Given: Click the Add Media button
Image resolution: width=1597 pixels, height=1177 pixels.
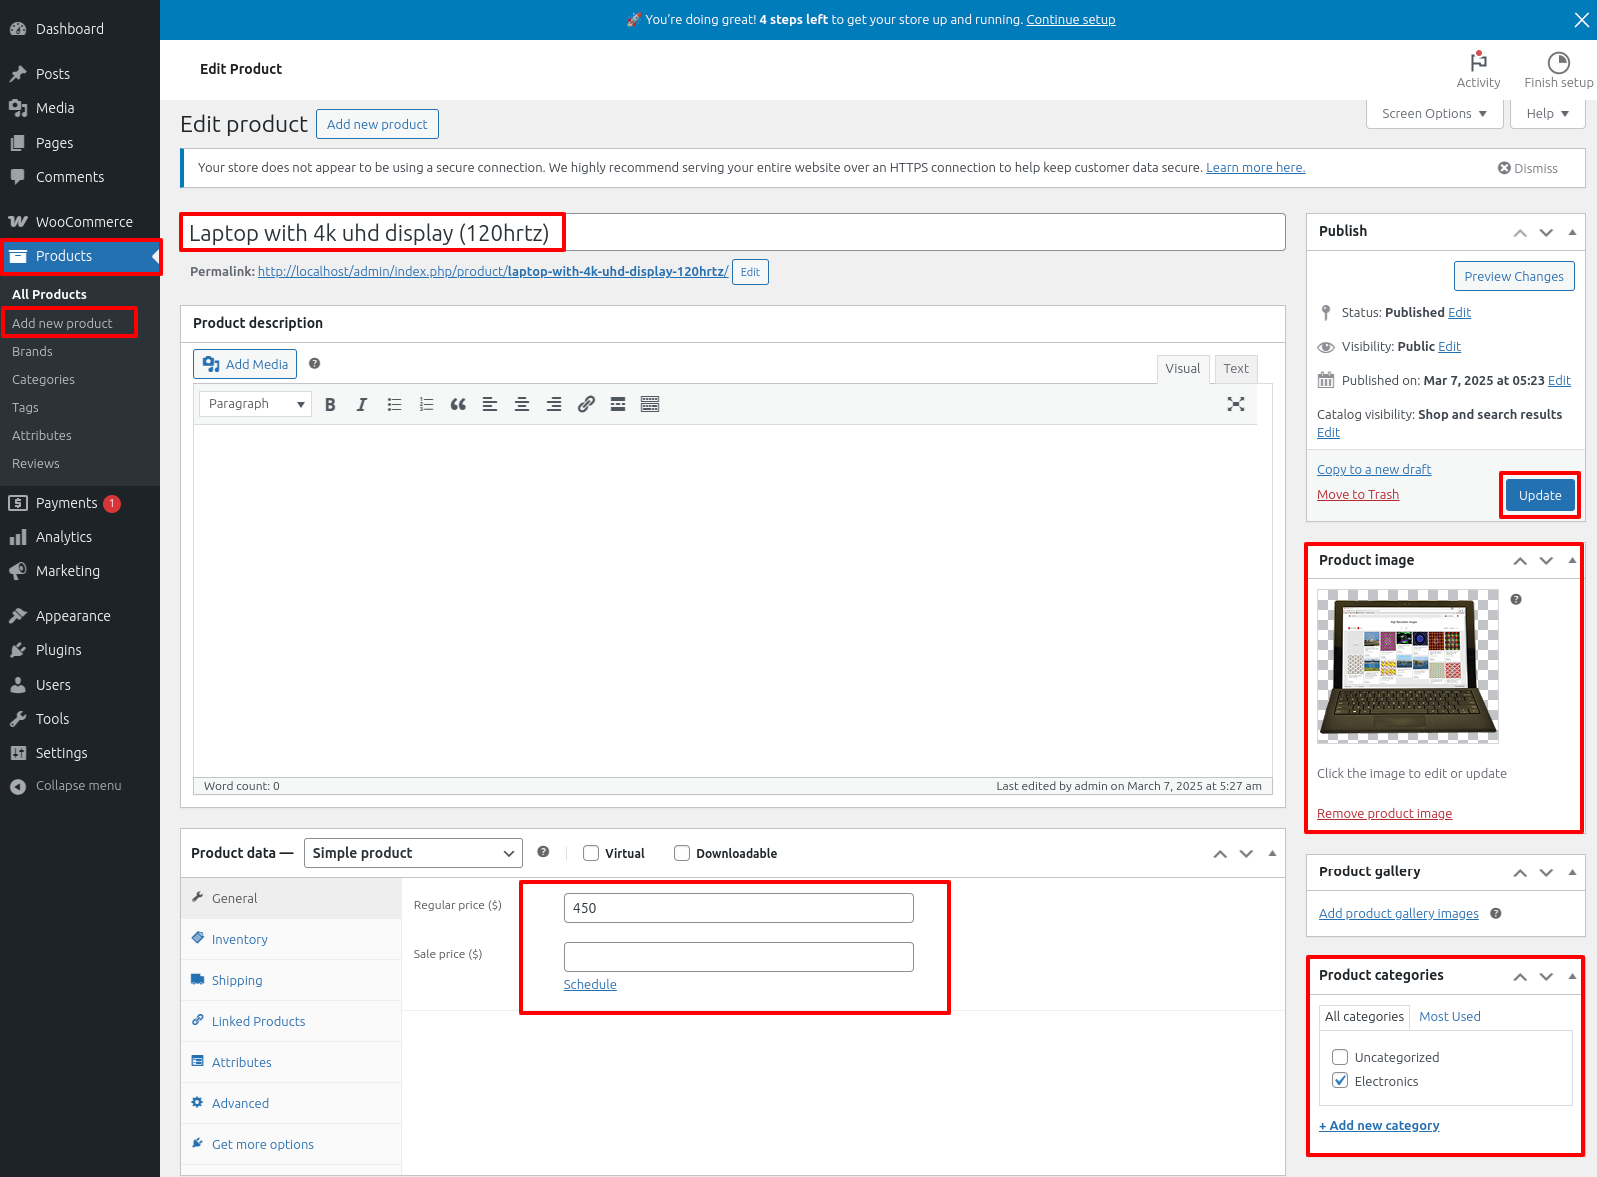Looking at the screenshot, I should coord(245,364).
